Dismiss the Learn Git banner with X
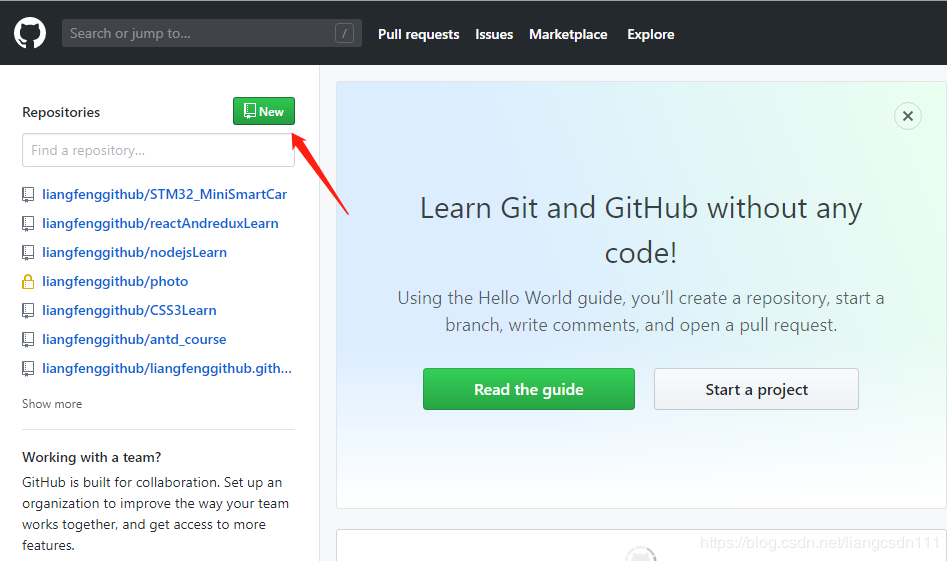The width and height of the screenshot is (947, 561). (908, 116)
